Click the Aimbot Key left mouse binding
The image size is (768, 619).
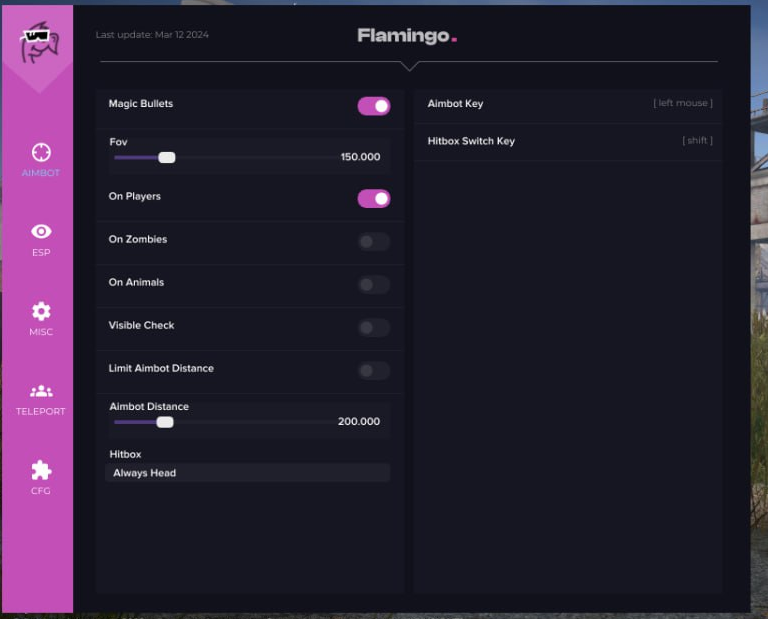[x=683, y=104]
